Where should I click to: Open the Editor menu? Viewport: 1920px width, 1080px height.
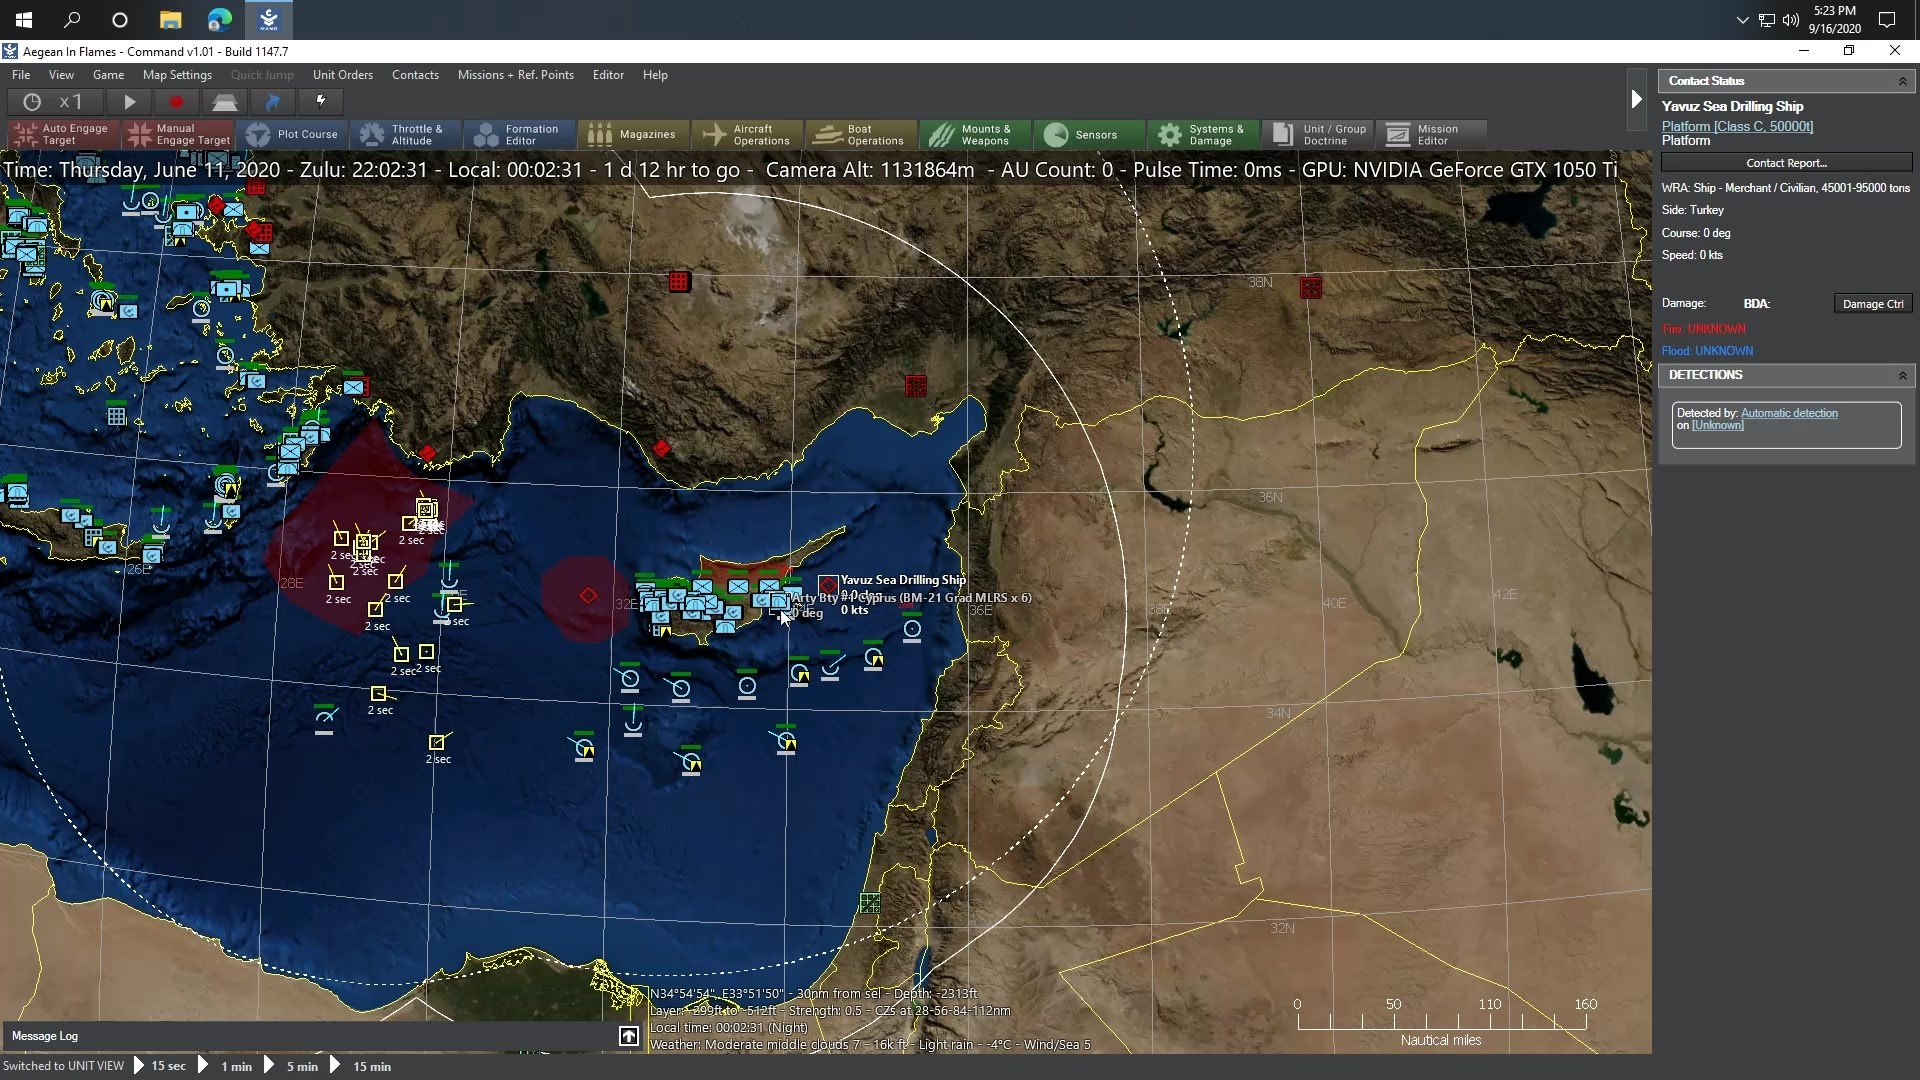[608, 75]
